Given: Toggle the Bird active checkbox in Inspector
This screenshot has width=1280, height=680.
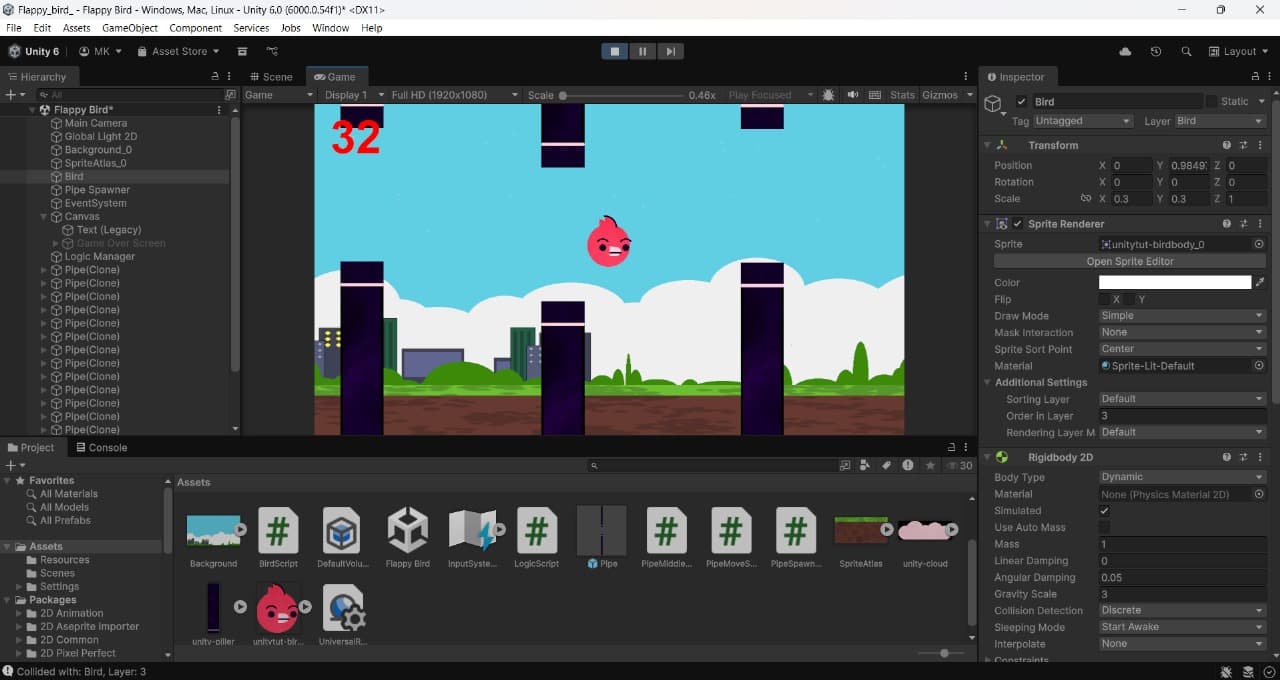Looking at the screenshot, I should [1022, 101].
